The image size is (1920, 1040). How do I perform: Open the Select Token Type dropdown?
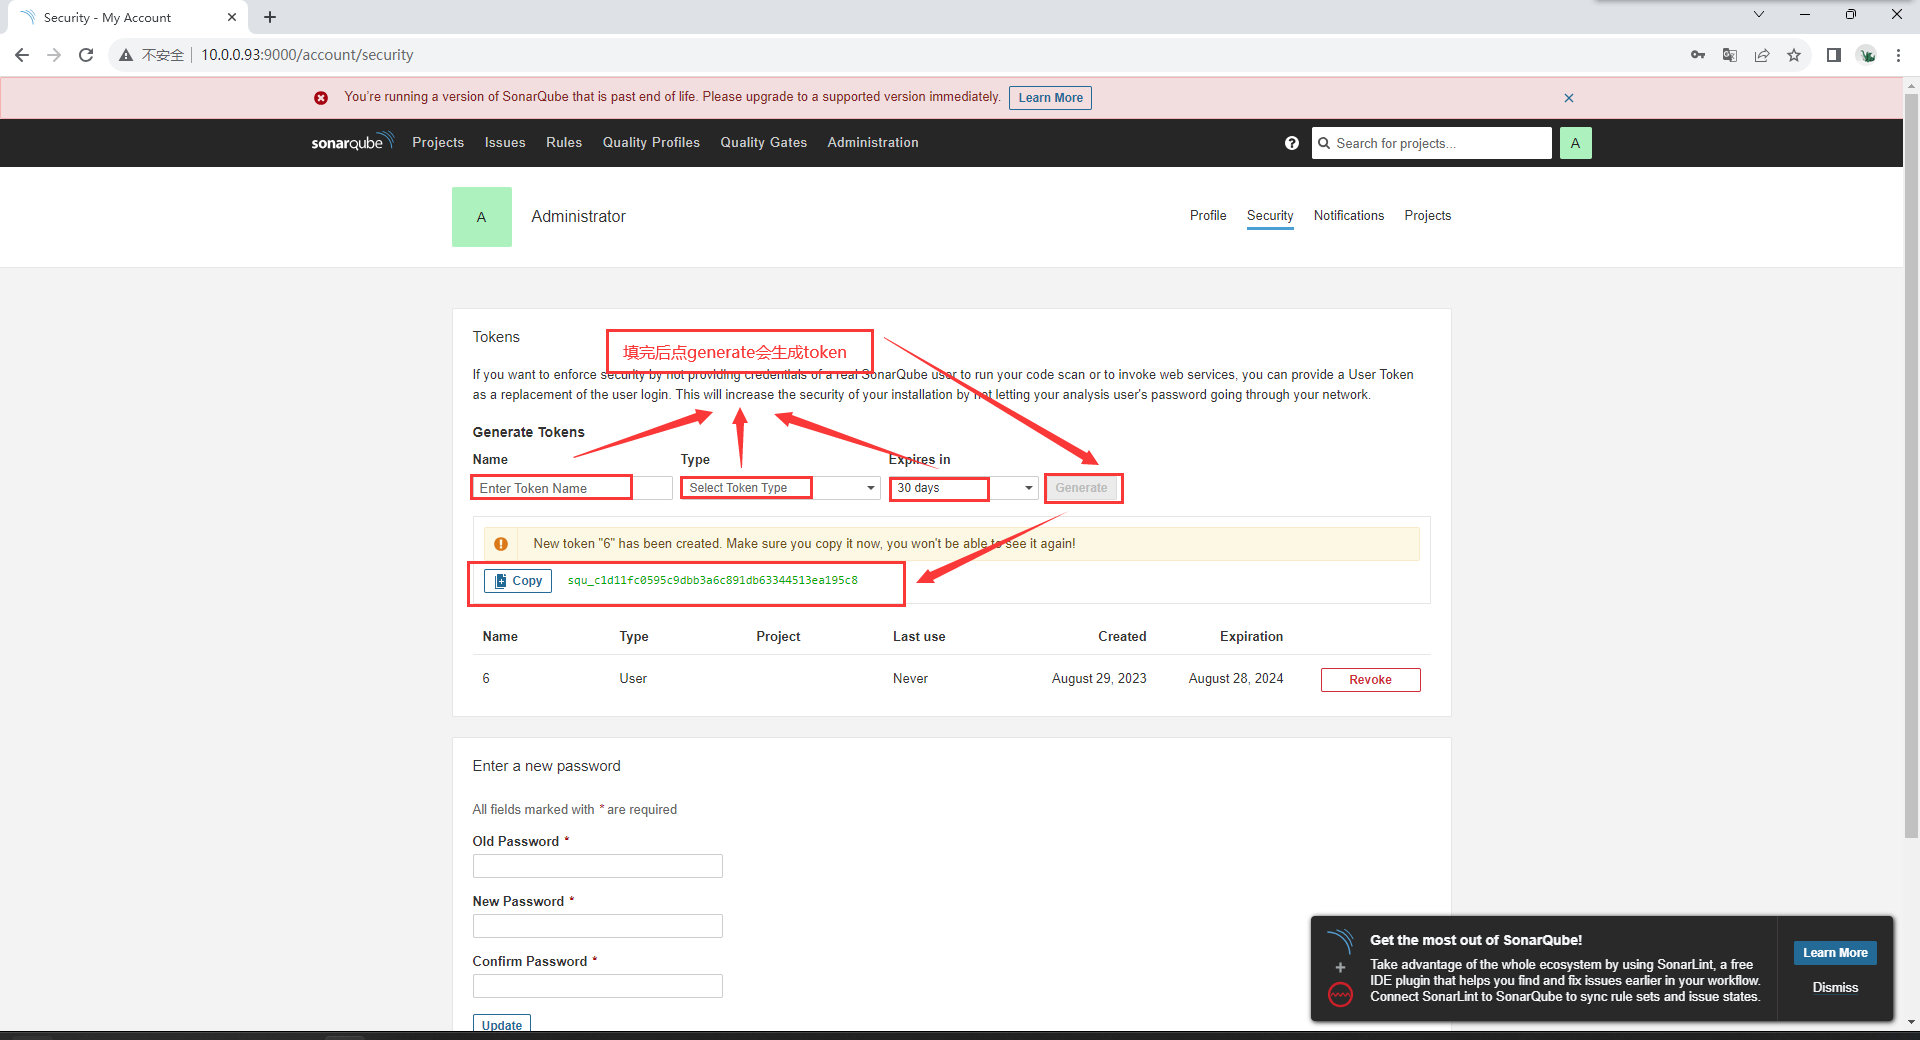coord(780,488)
